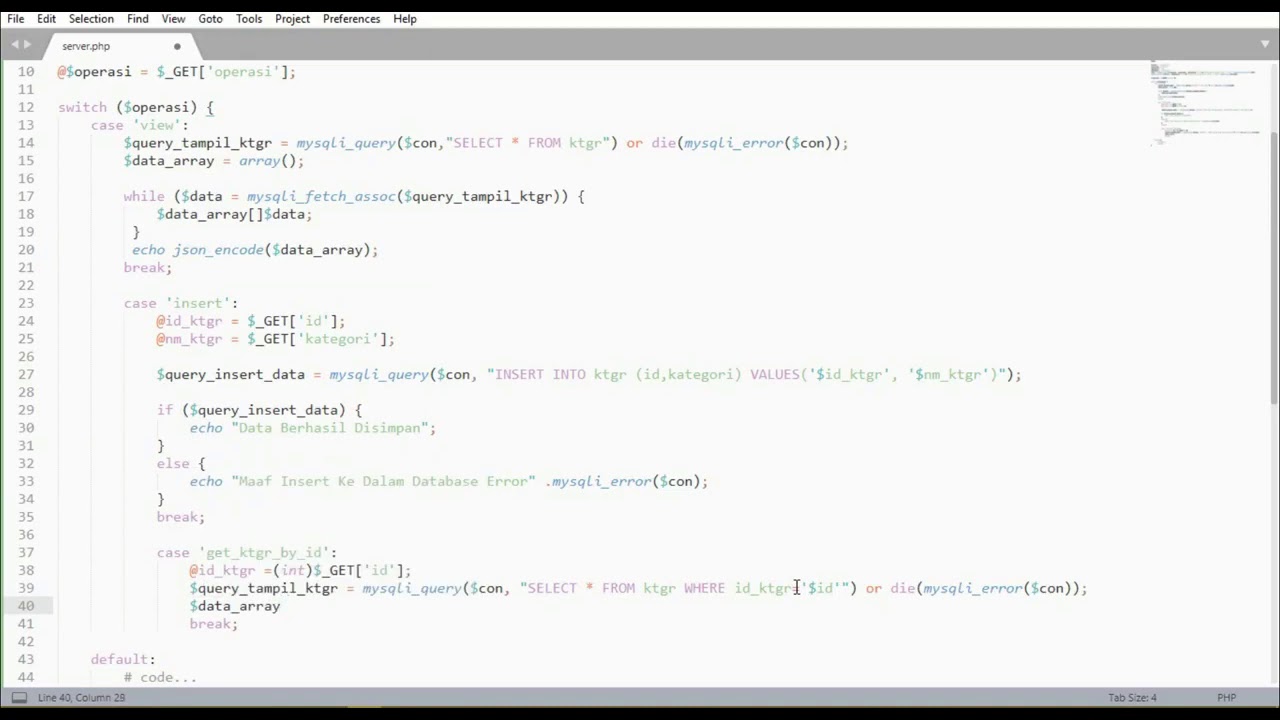Open the File menu
This screenshot has width=1280, height=720.
coord(16,18)
